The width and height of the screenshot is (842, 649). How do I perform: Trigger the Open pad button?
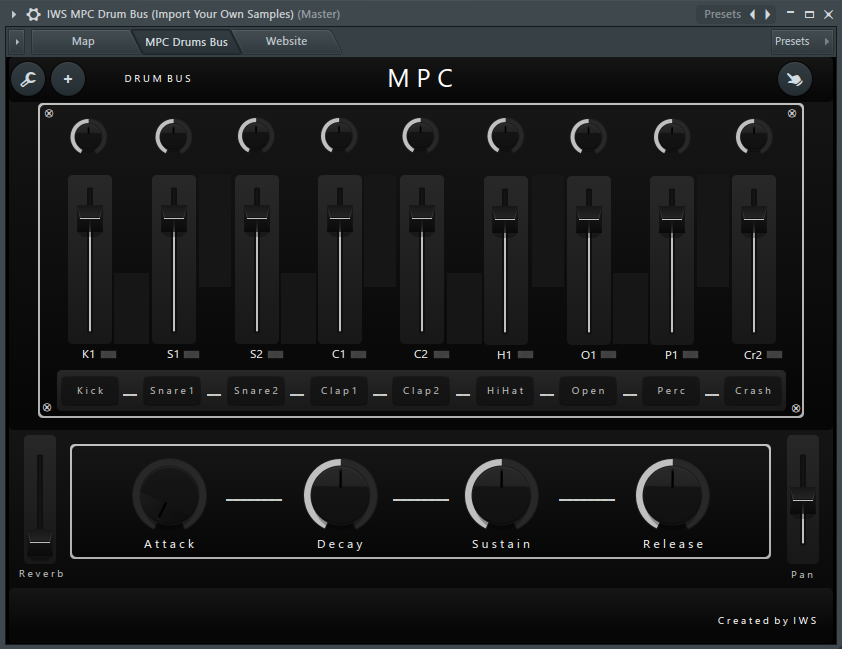pyautogui.click(x=588, y=391)
